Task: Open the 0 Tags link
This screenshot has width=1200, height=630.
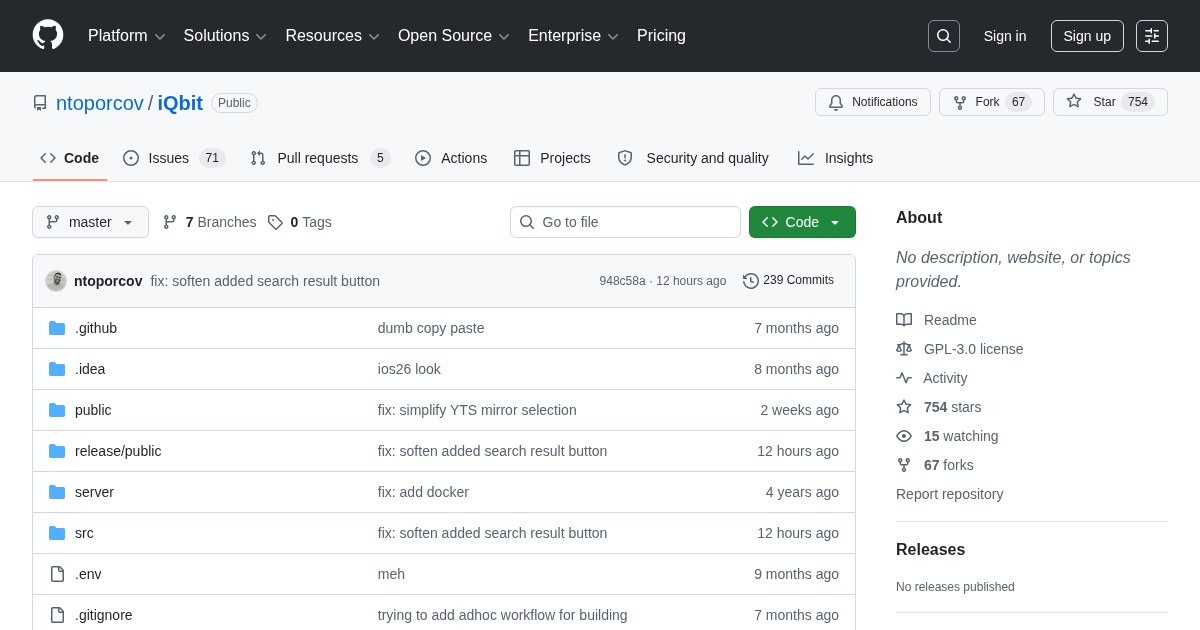Action: point(300,222)
